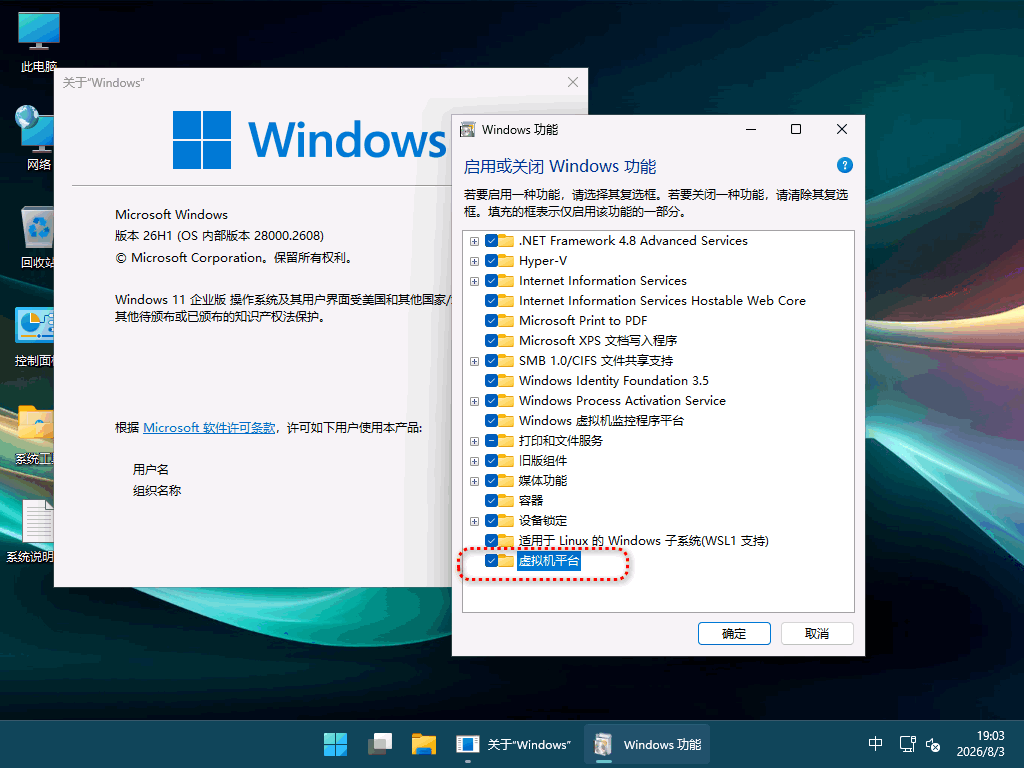The image size is (1024, 768).
Task: Toggle the 容器 checkbox
Action: 492,500
